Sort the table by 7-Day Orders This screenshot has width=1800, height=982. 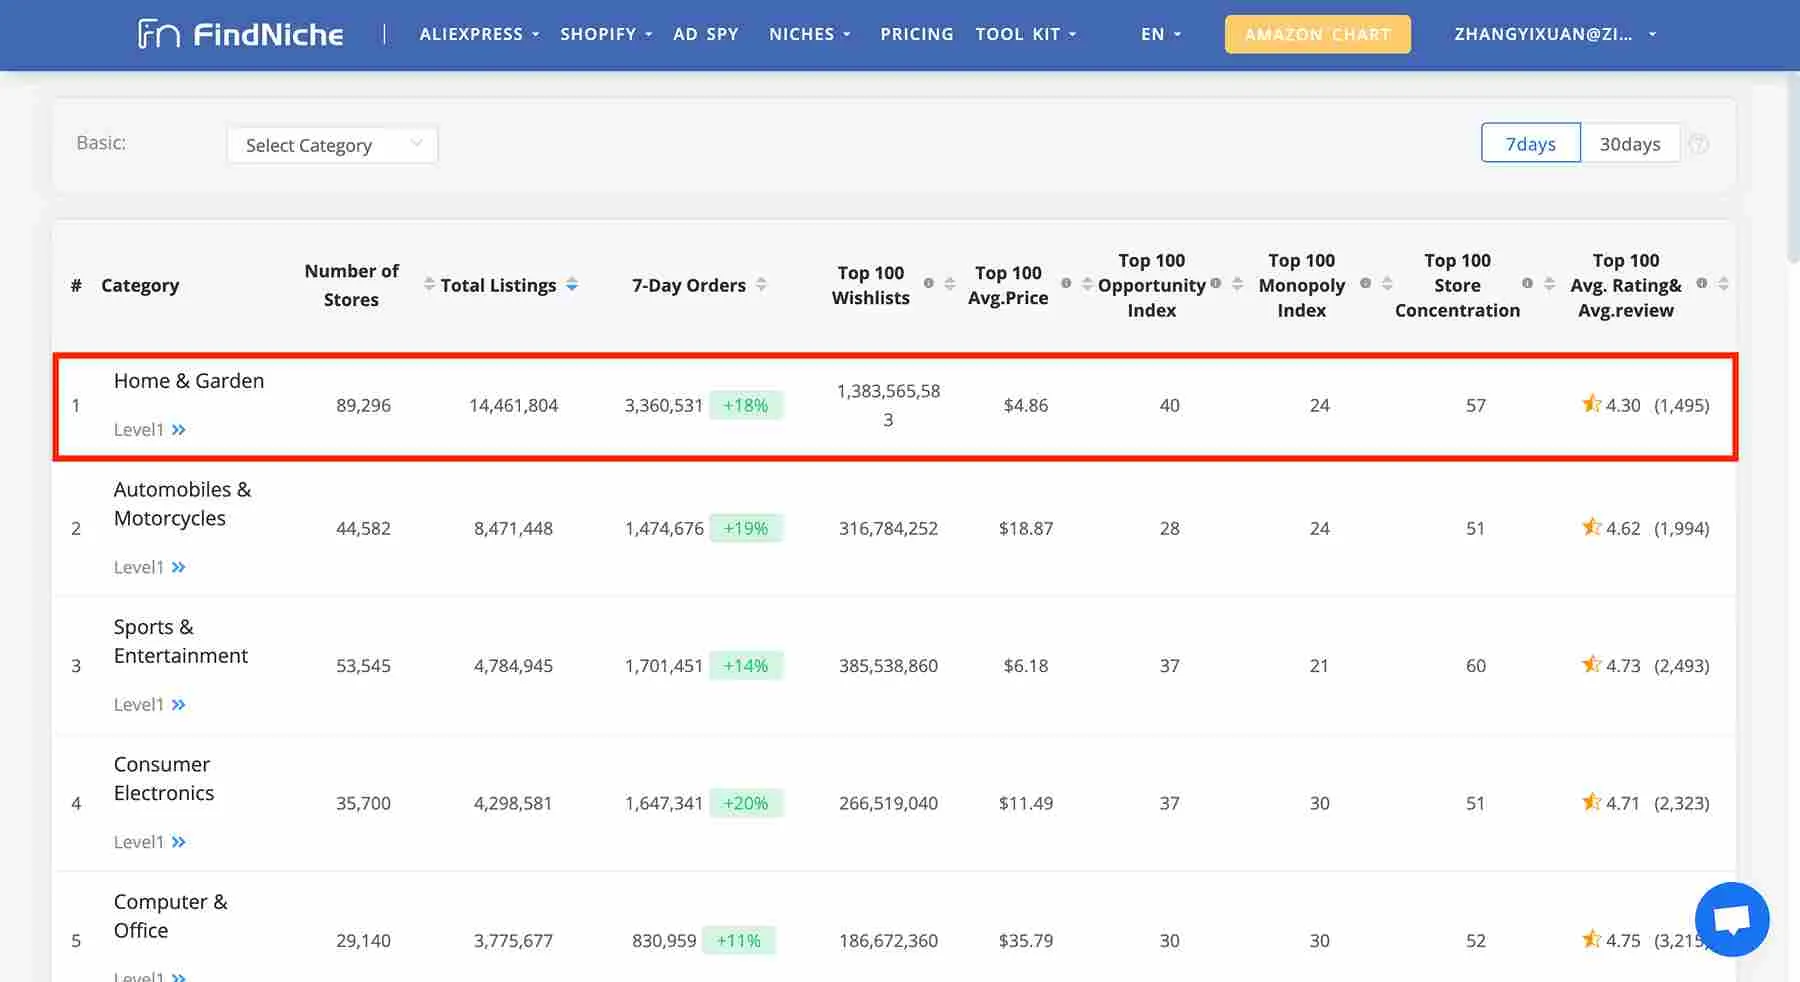761,285
